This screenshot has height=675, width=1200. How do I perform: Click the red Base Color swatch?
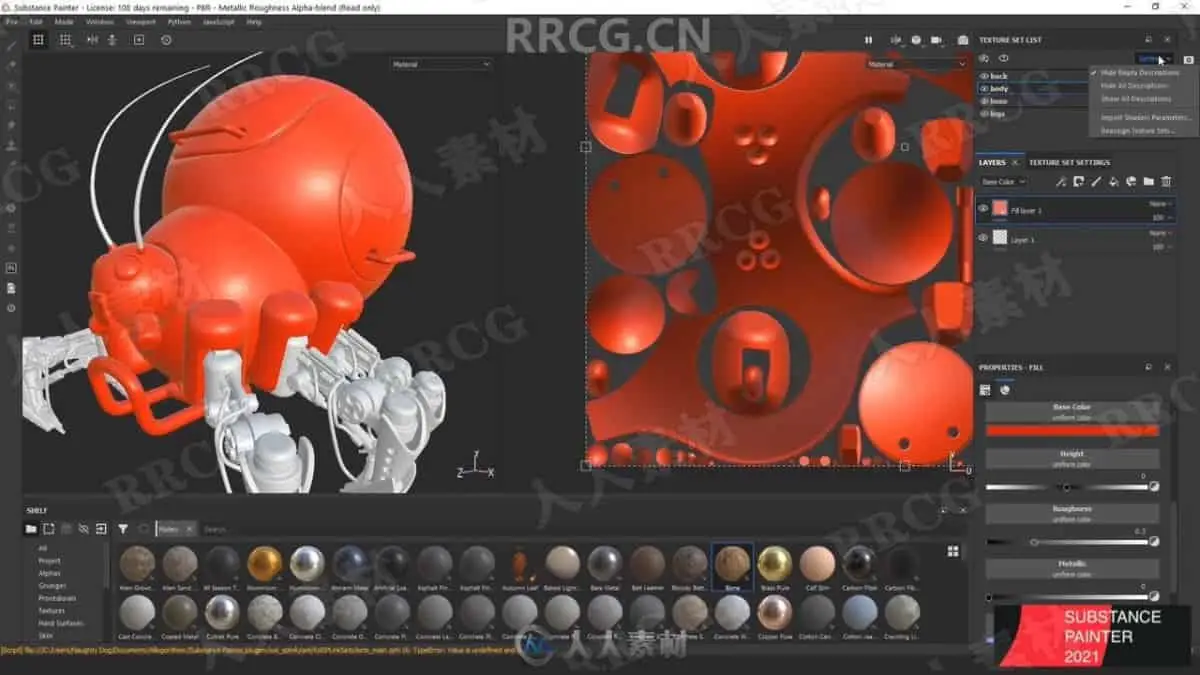[x=1072, y=430]
